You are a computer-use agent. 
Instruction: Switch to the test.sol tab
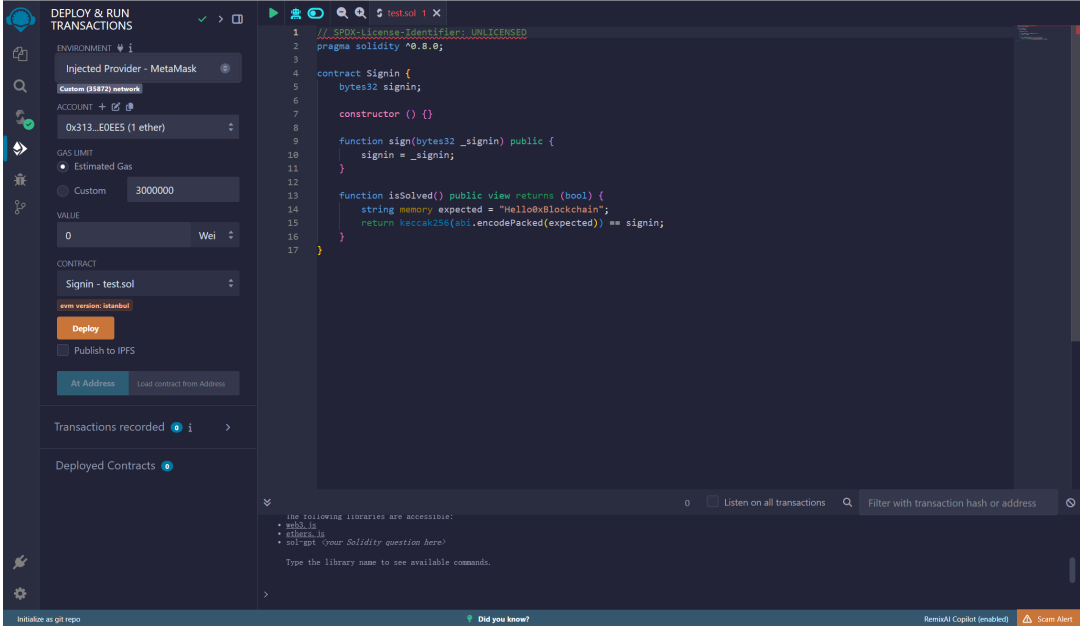pyautogui.click(x=402, y=13)
